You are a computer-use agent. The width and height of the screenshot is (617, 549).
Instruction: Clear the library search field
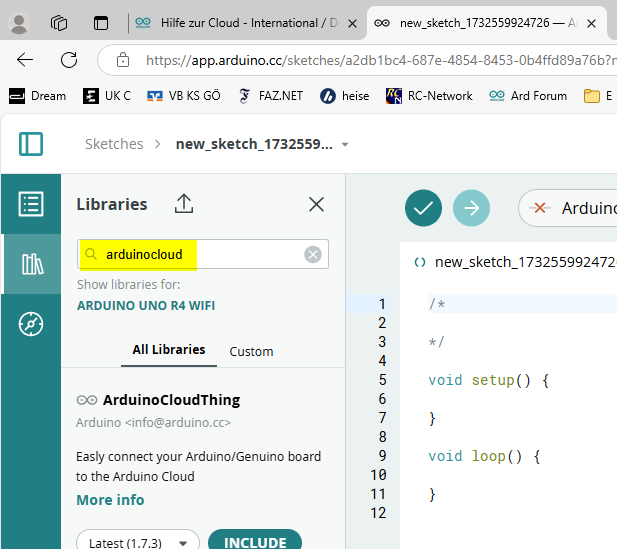point(313,255)
